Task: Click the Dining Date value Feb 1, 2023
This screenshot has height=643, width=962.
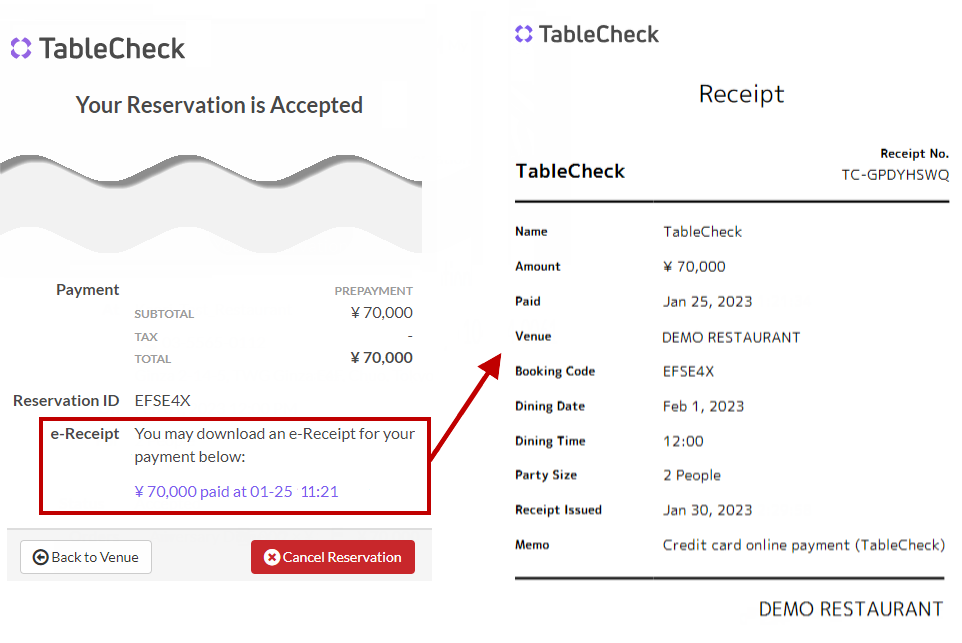Action: pyautogui.click(x=703, y=406)
